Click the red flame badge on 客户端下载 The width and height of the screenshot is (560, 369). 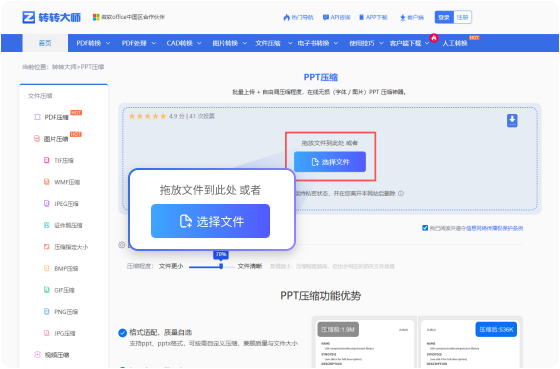(434, 38)
